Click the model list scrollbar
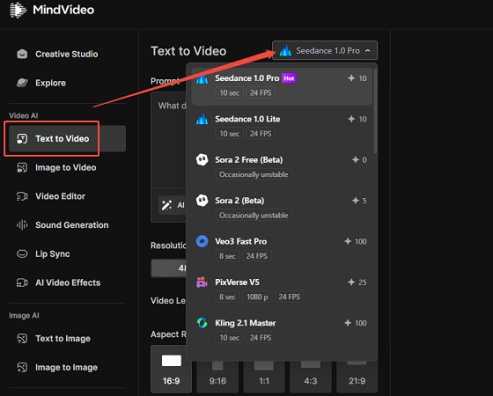The width and height of the screenshot is (493, 396). [x=375, y=111]
